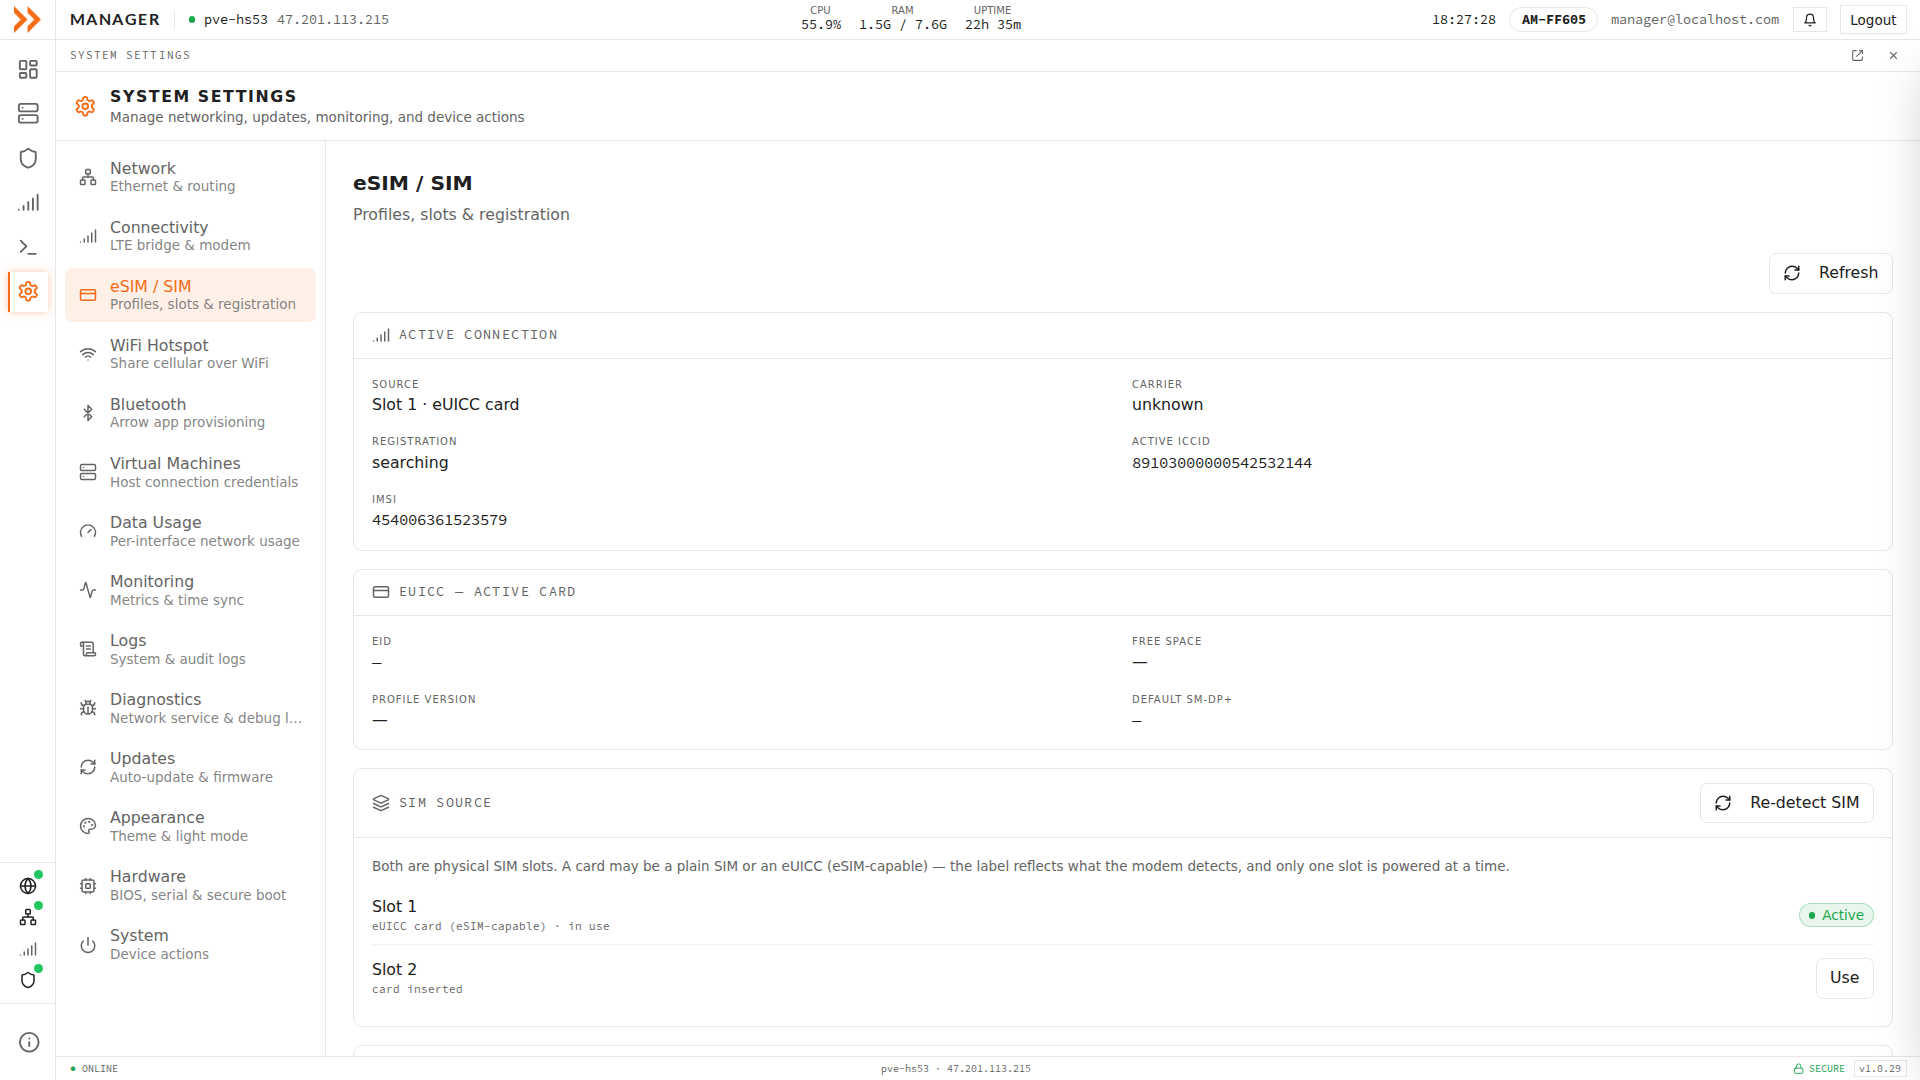
Task: Click the registration status searching
Action: click(x=410, y=462)
